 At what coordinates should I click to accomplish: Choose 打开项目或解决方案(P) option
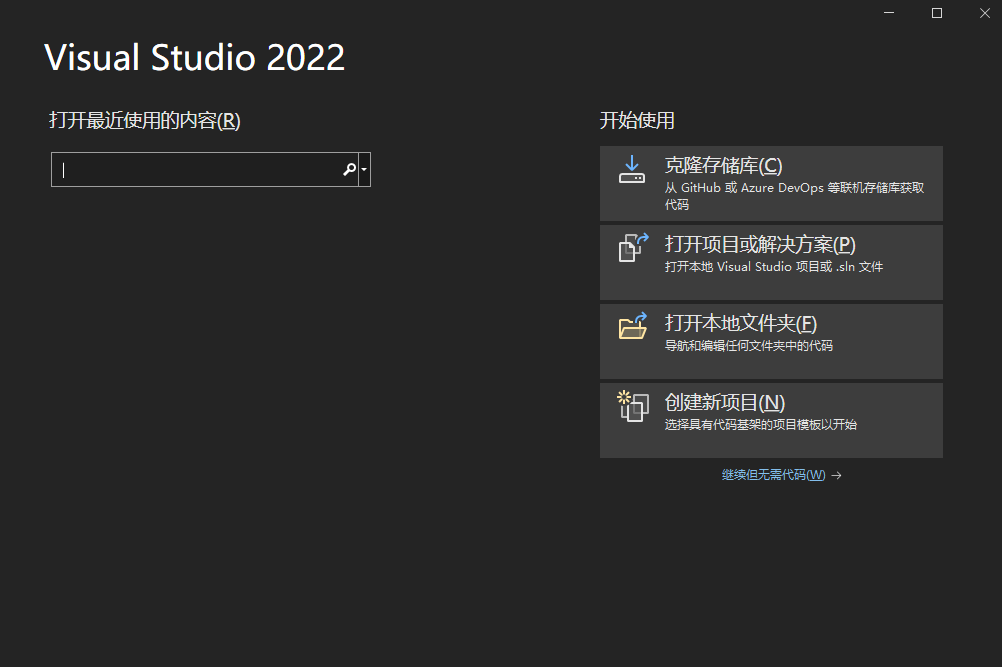[x=771, y=262]
